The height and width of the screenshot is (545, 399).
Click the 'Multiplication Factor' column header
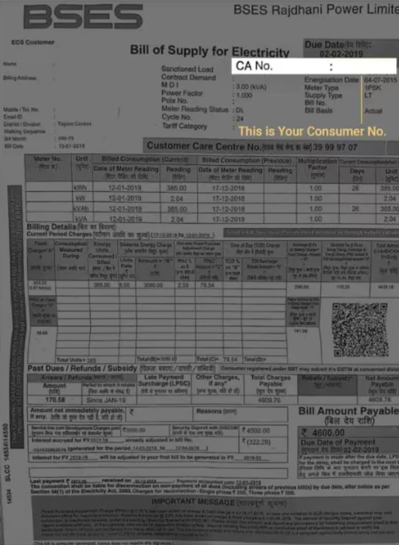317,167
